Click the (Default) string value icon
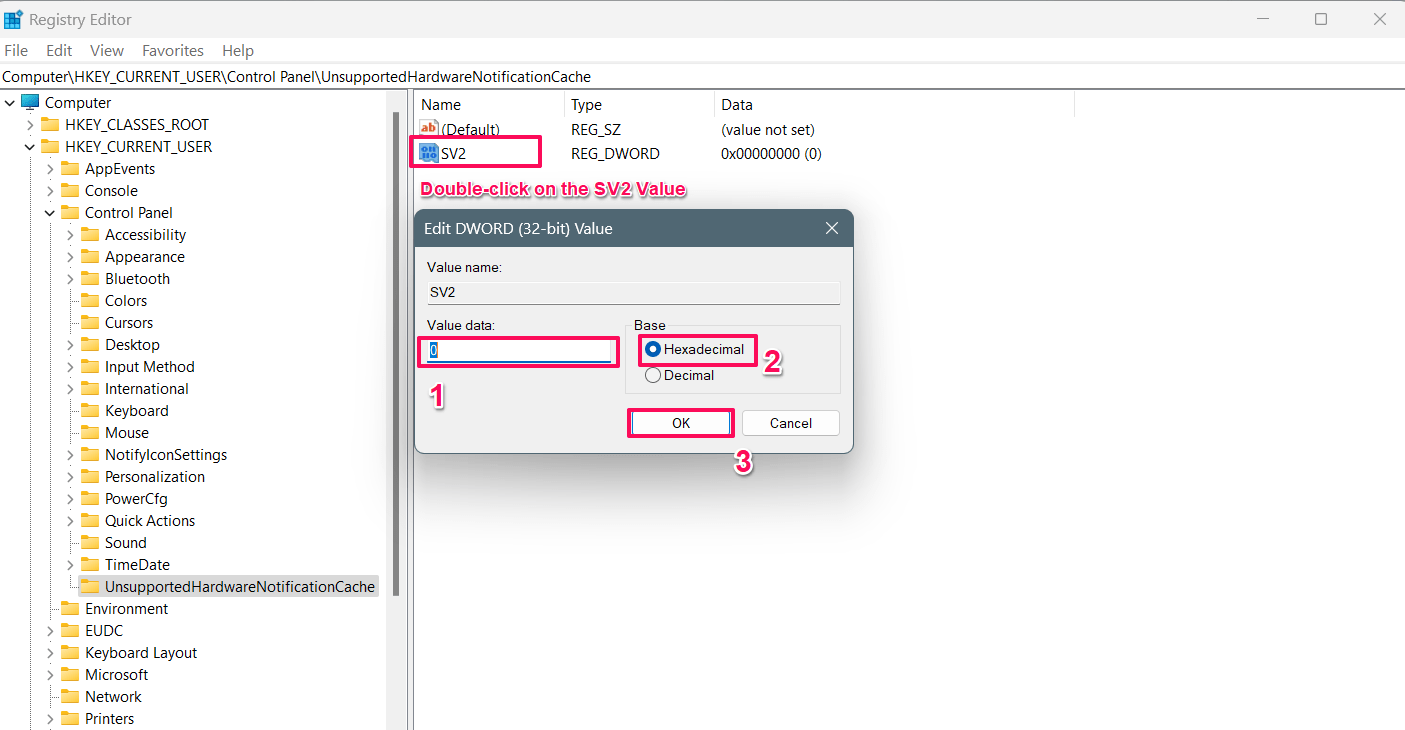1405x730 pixels. click(429, 129)
